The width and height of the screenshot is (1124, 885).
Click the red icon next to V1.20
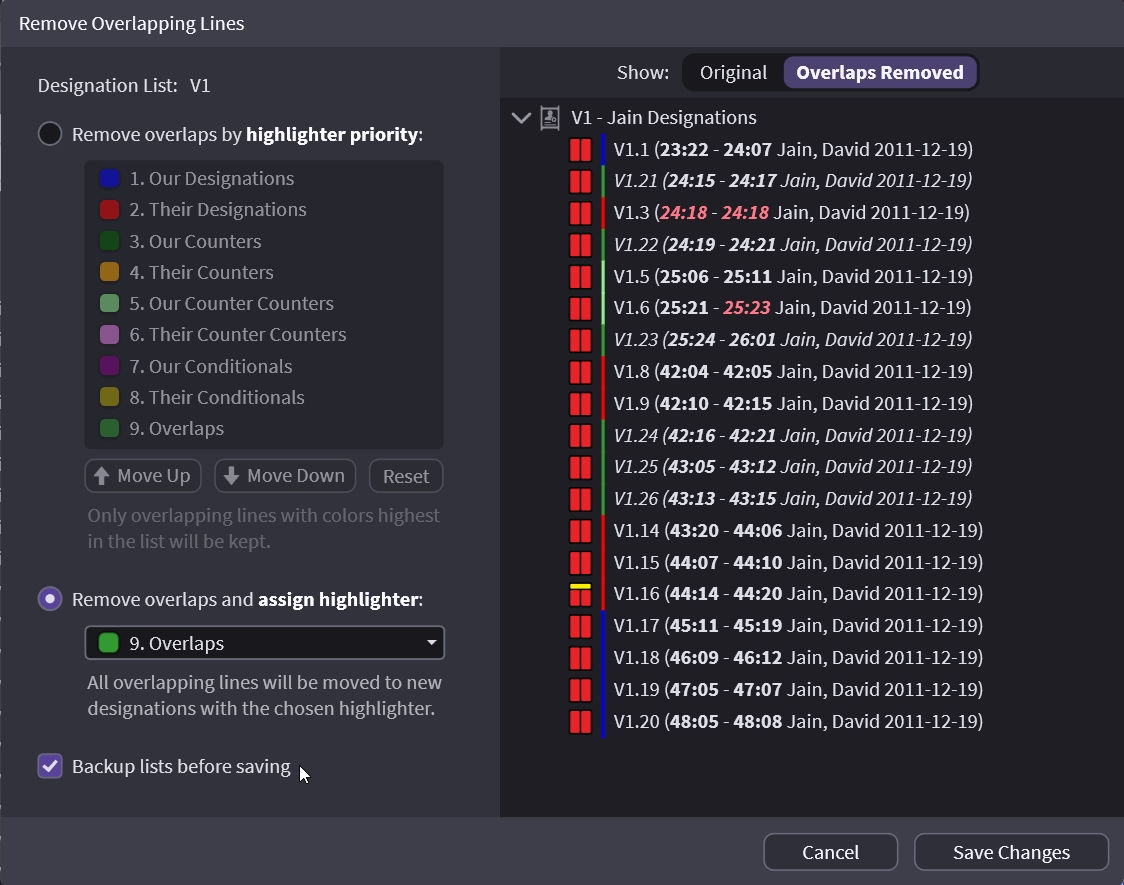[580, 722]
